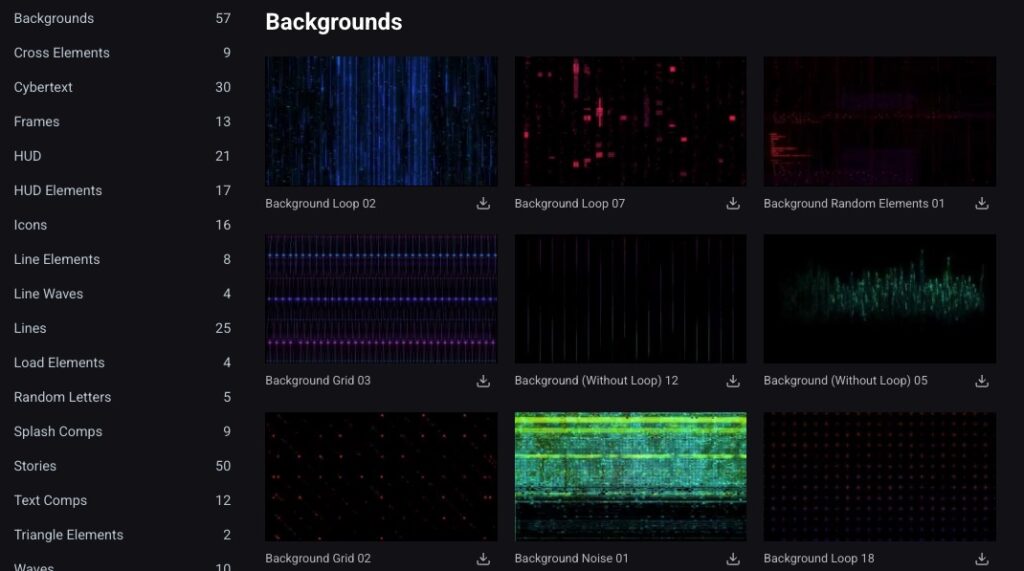The height and width of the screenshot is (571, 1024).
Task: Click the Background Grid 03 title link
Action: coord(318,381)
